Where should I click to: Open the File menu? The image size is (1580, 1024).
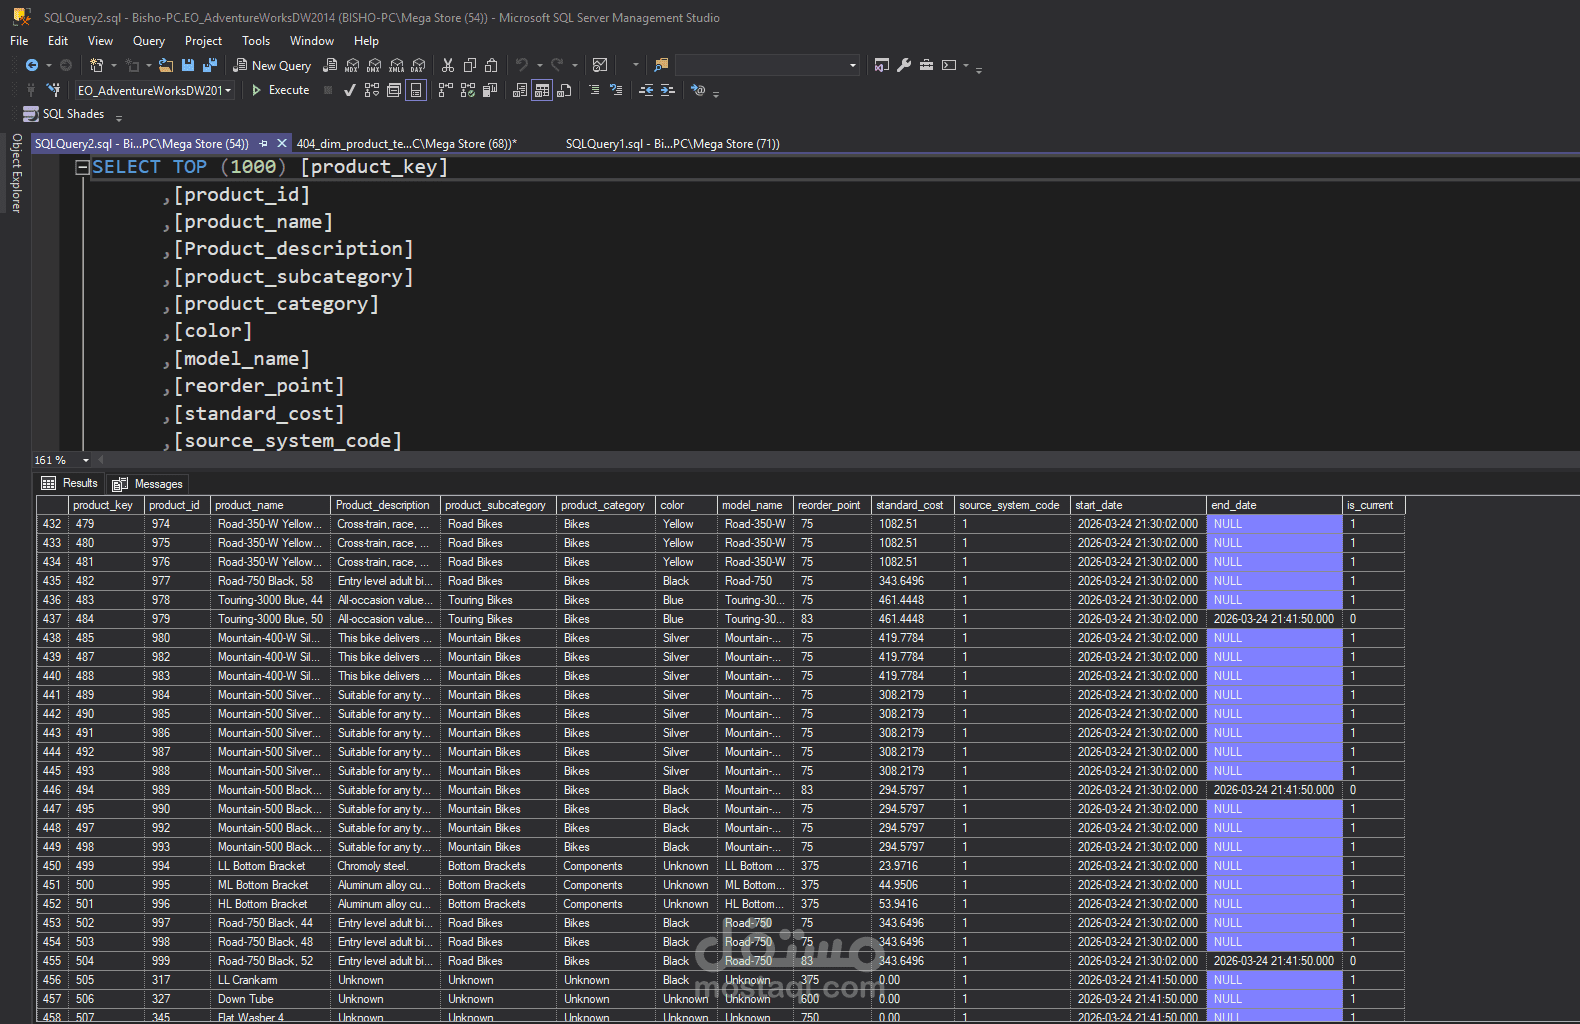[x=19, y=41]
